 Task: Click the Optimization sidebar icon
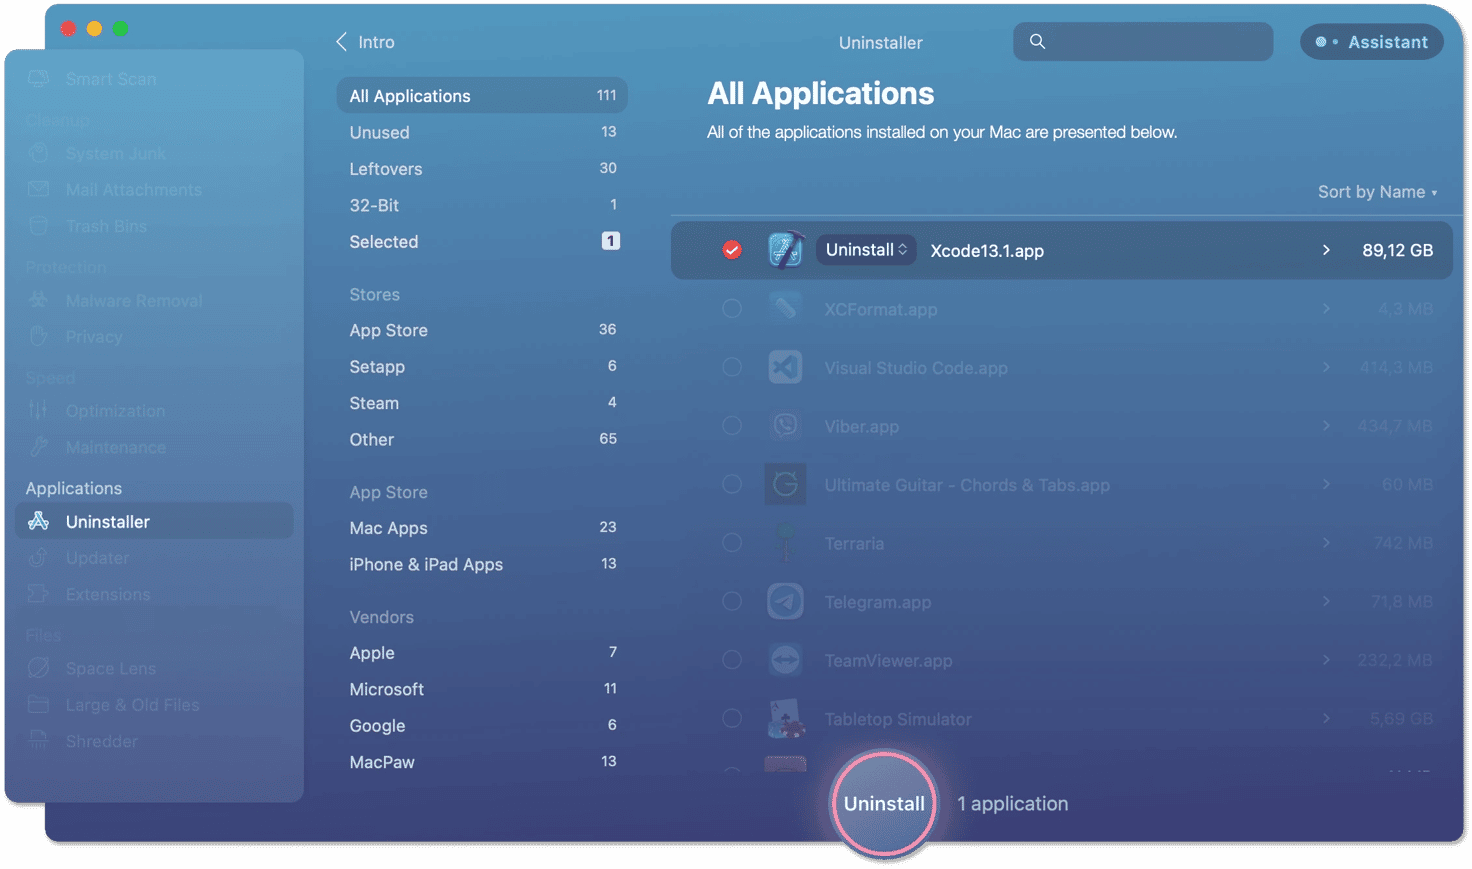[39, 410]
